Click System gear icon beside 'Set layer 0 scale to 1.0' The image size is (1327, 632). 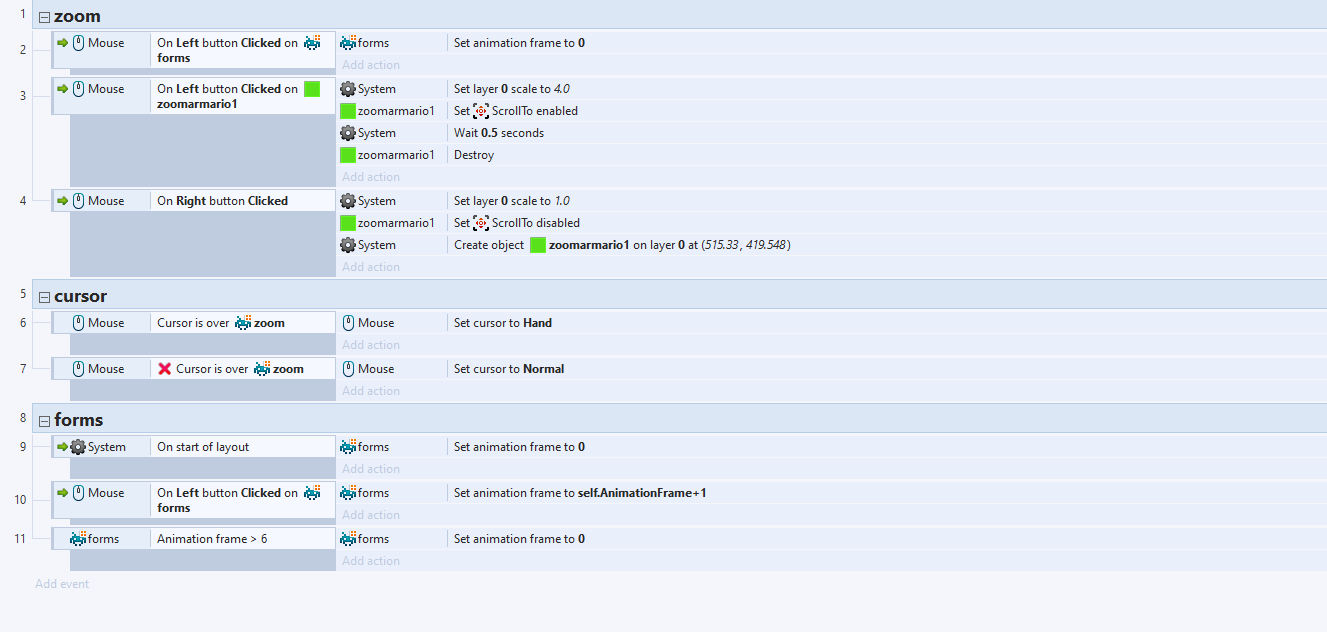(x=348, y=201)
